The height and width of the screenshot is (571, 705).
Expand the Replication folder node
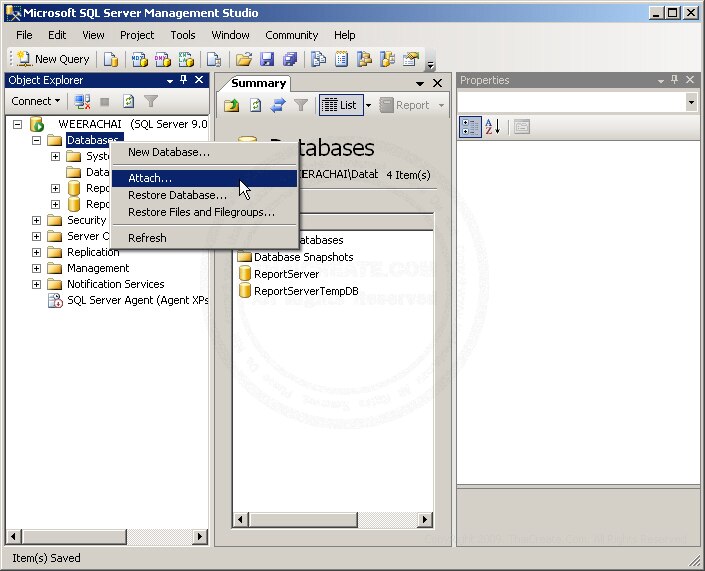click(x=36, y=252)
